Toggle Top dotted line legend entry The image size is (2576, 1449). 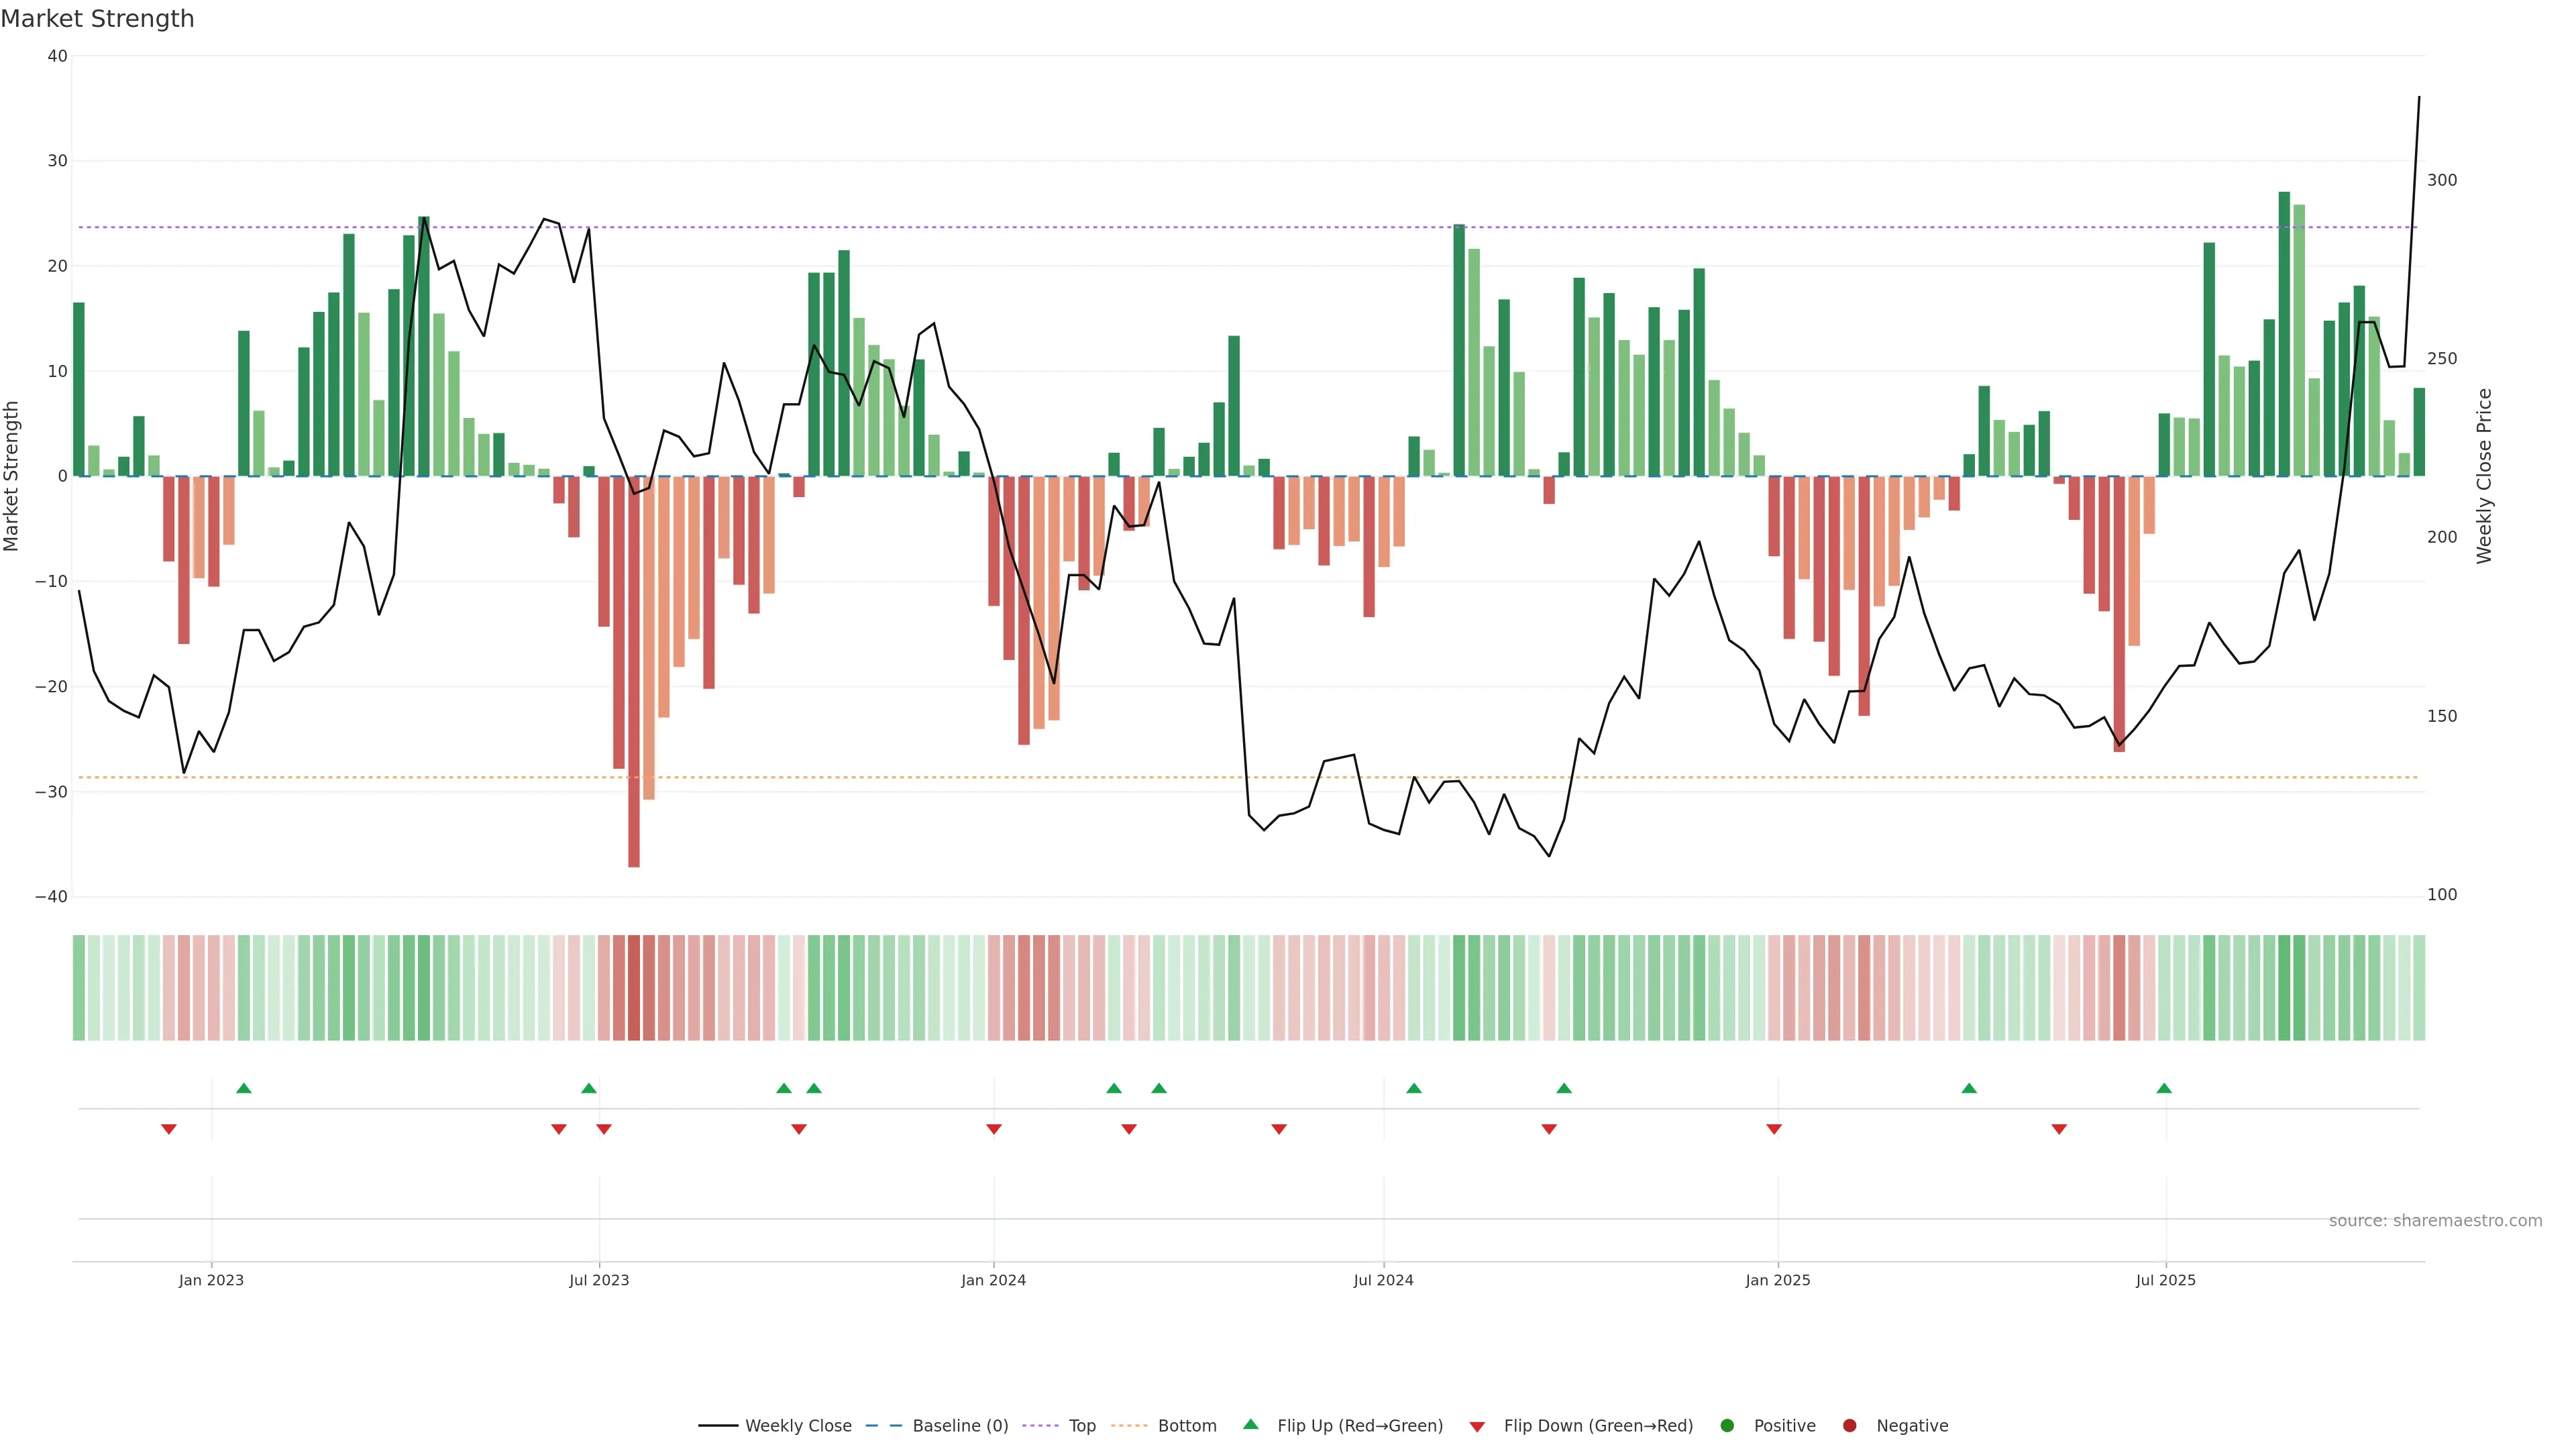click(1081, 1425)
